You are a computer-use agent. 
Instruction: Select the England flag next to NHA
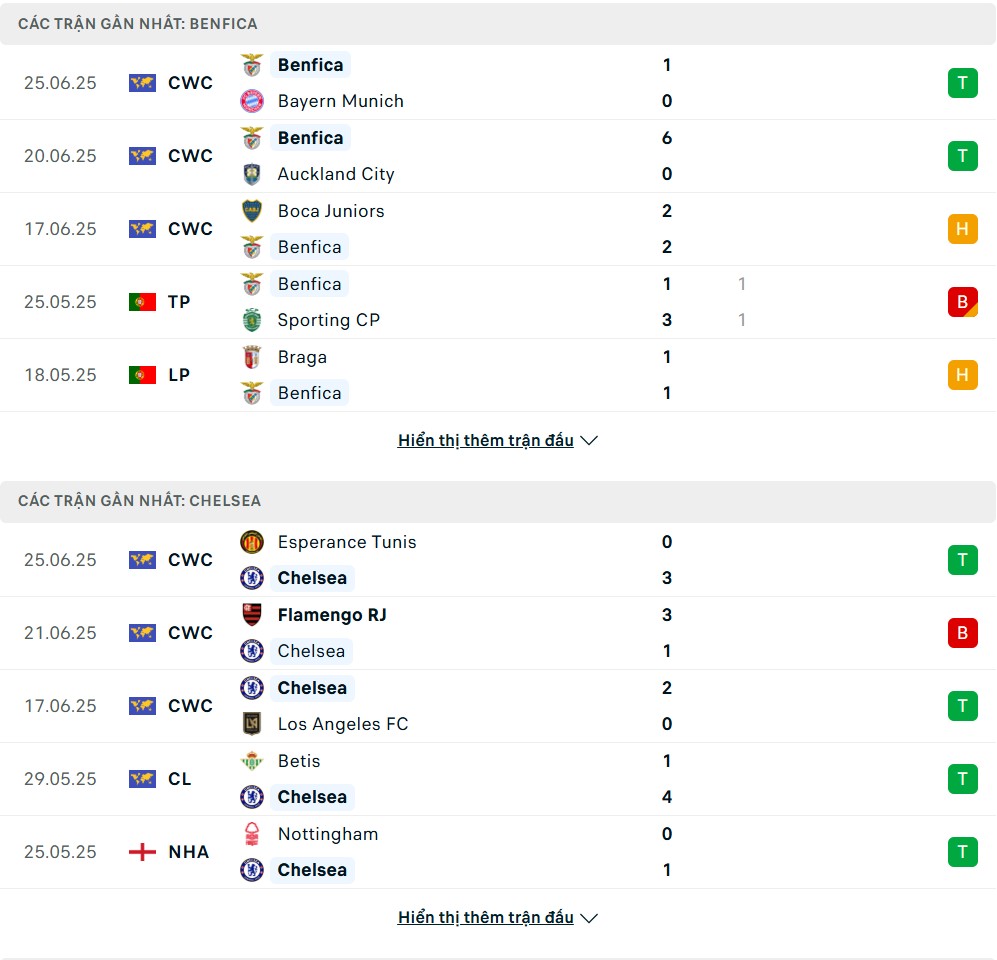coord(142,852)
